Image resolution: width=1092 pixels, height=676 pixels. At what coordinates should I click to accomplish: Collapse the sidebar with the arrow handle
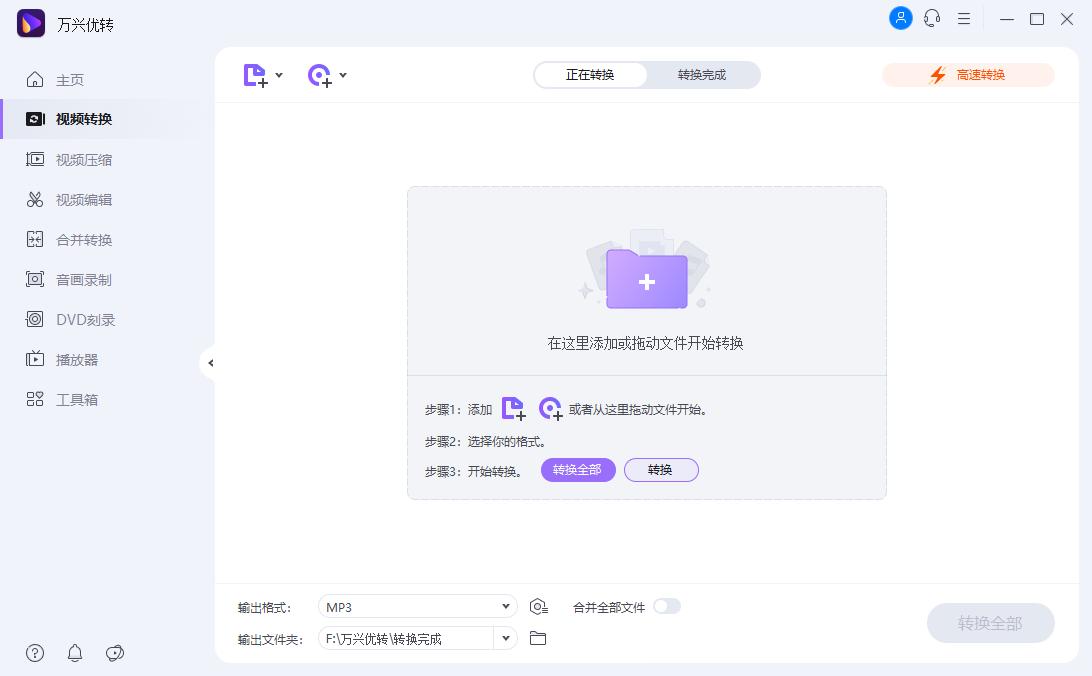211,364
